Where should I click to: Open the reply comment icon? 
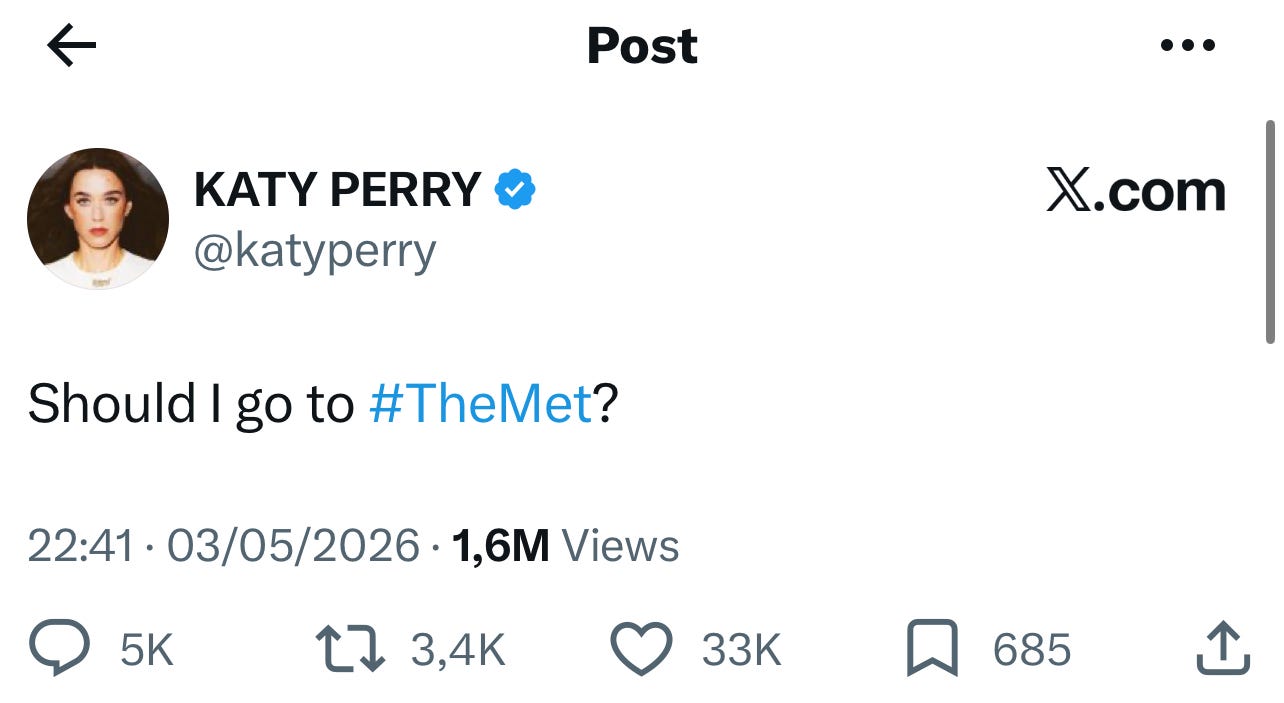(60, 649)
